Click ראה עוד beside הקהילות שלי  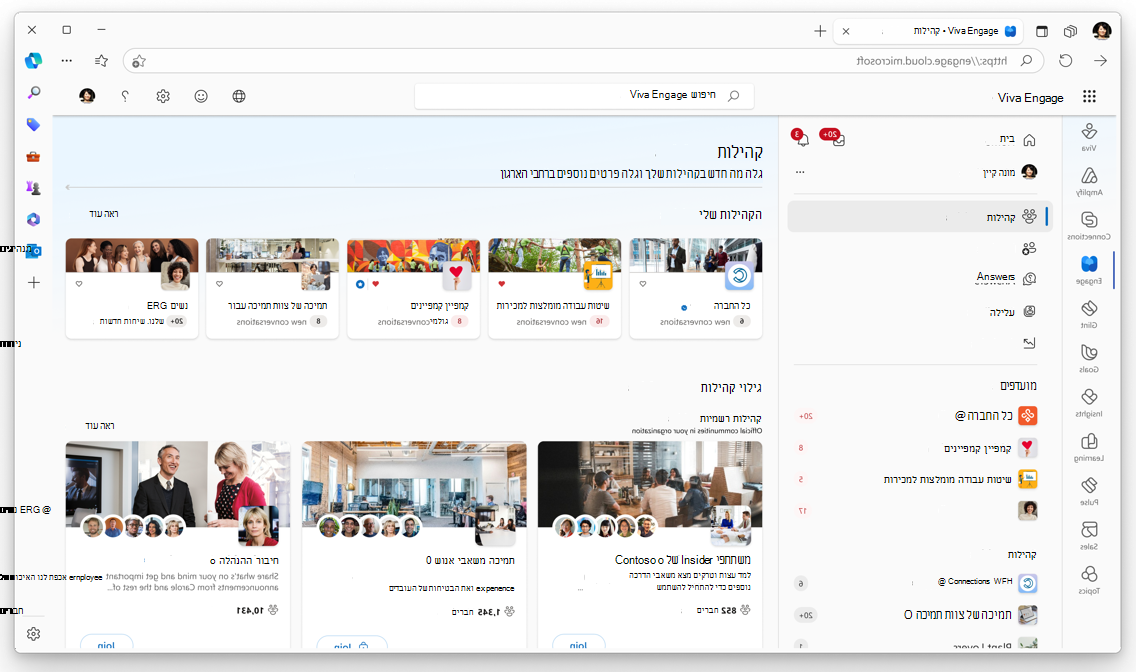(104, 214)
